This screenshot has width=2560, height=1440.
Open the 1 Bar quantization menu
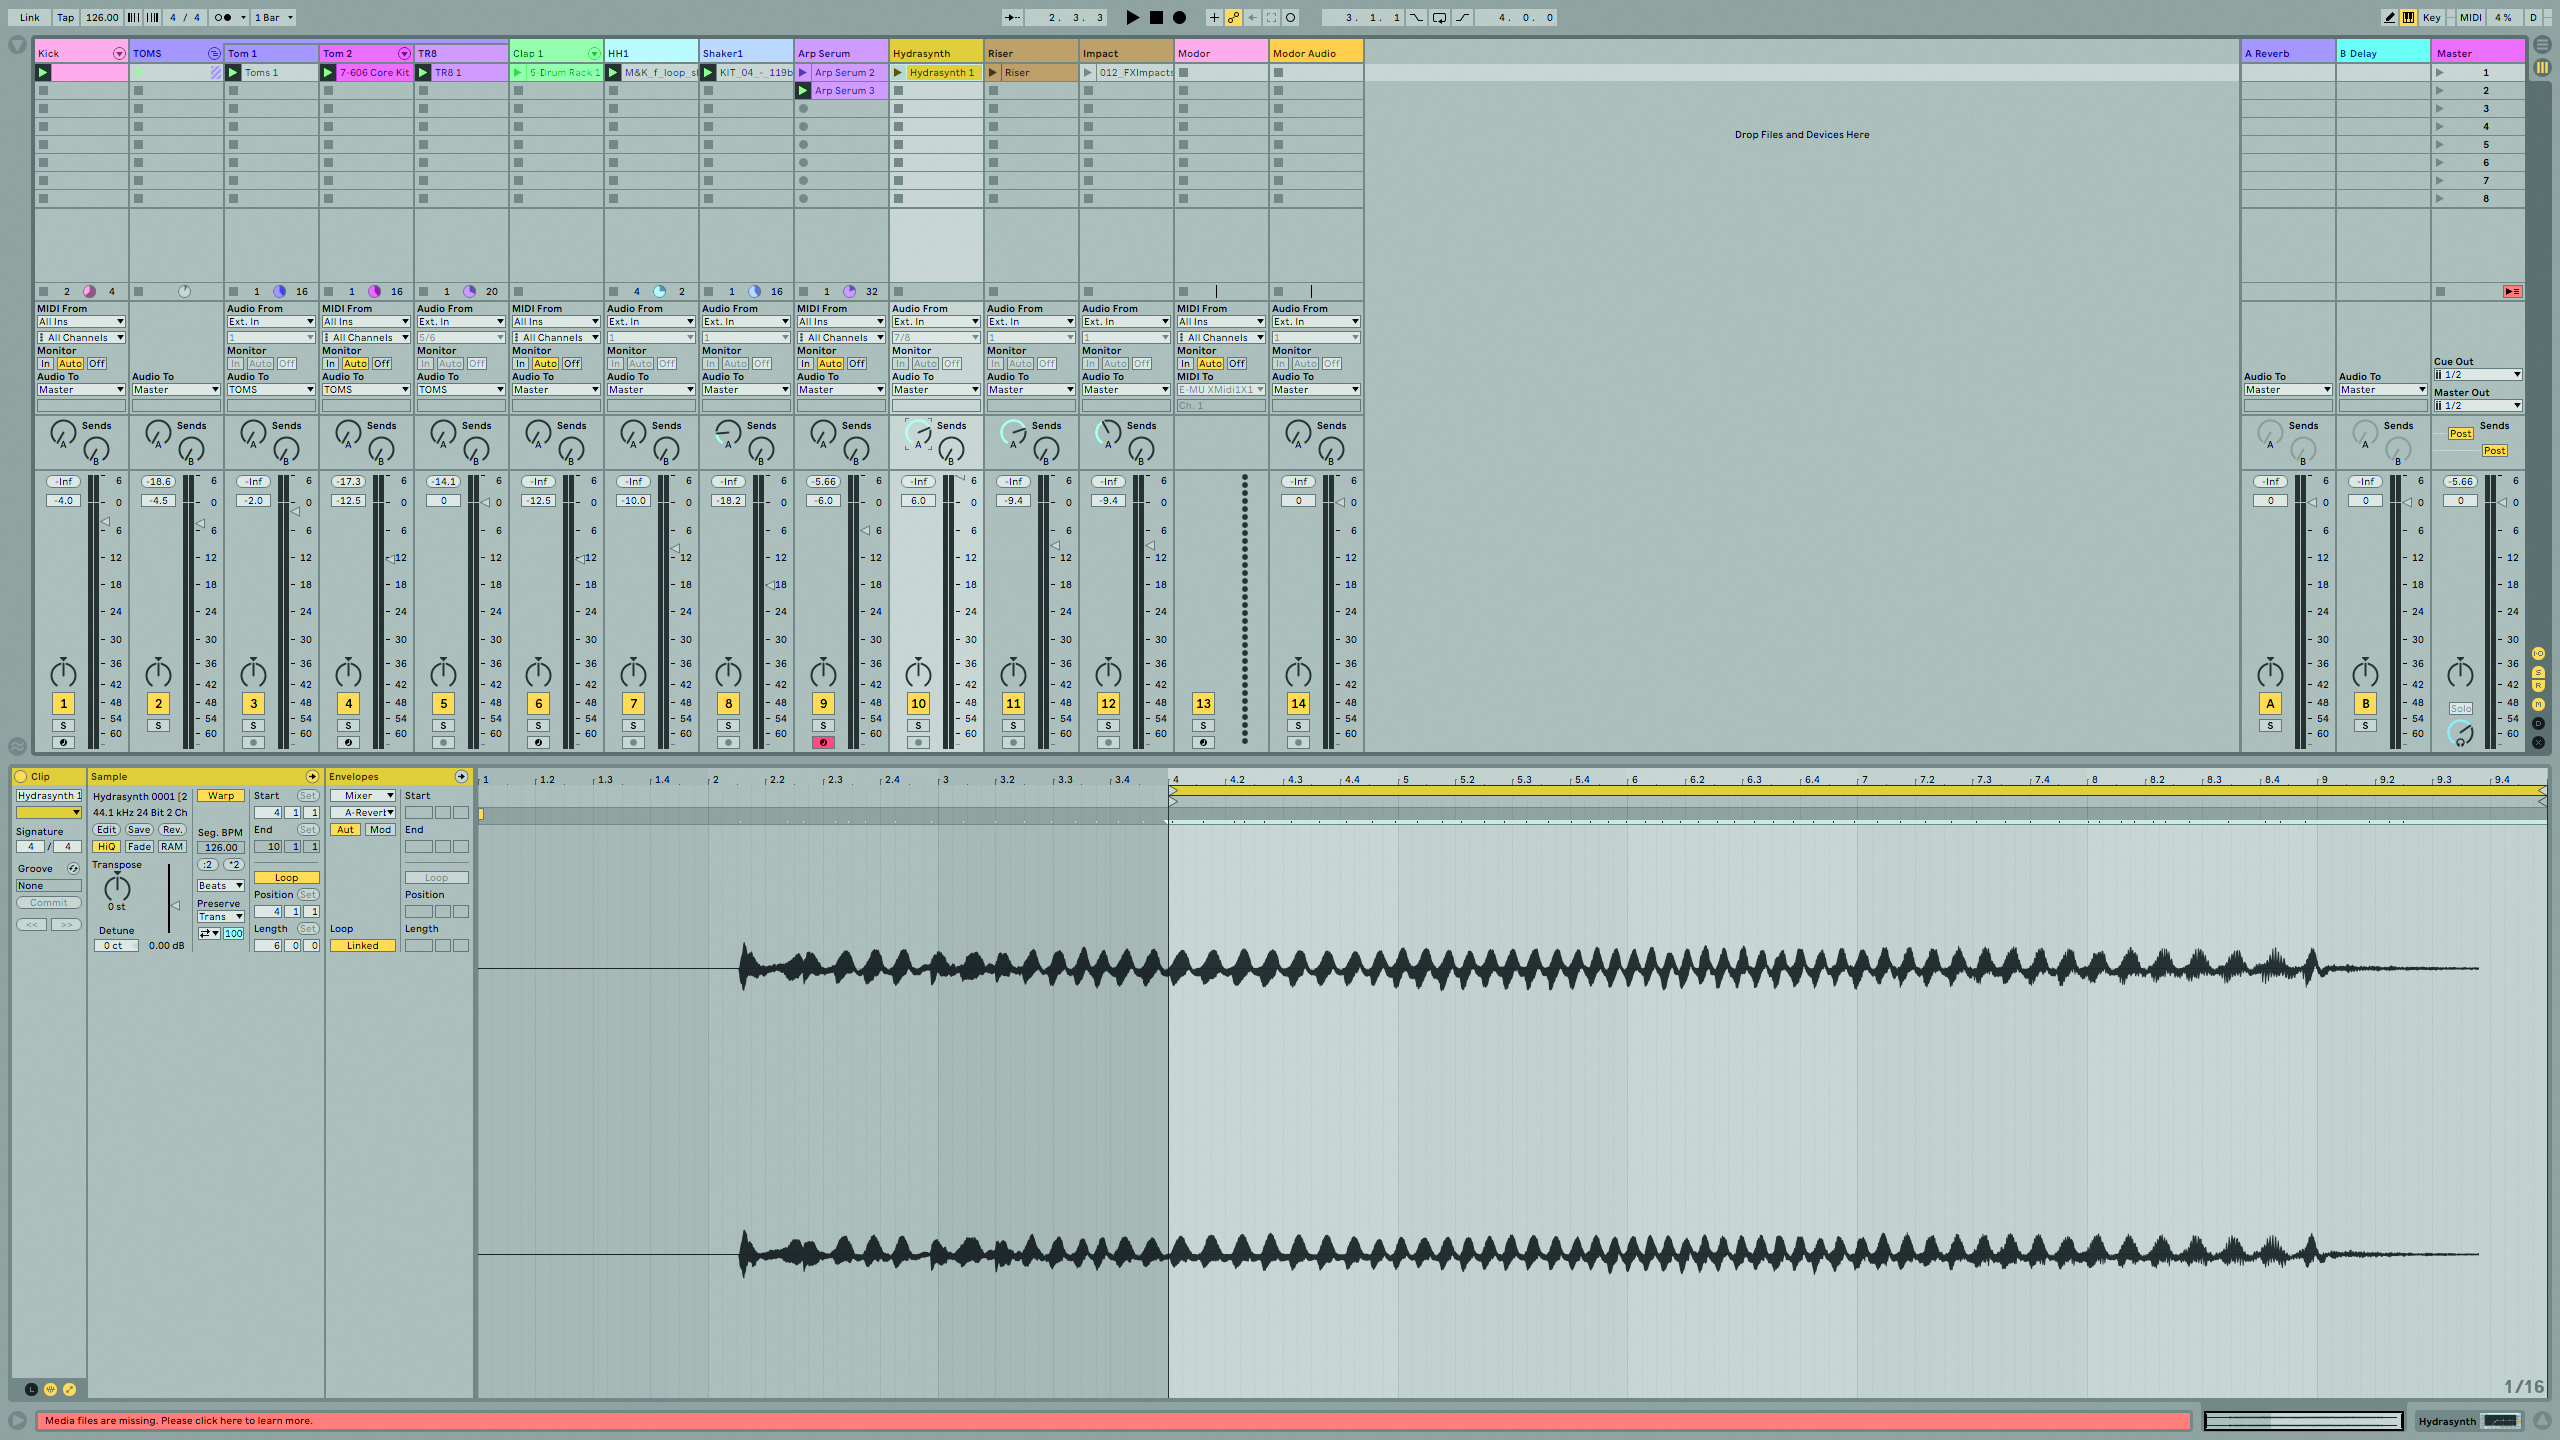pyautogui.click(x=274, y=17)
